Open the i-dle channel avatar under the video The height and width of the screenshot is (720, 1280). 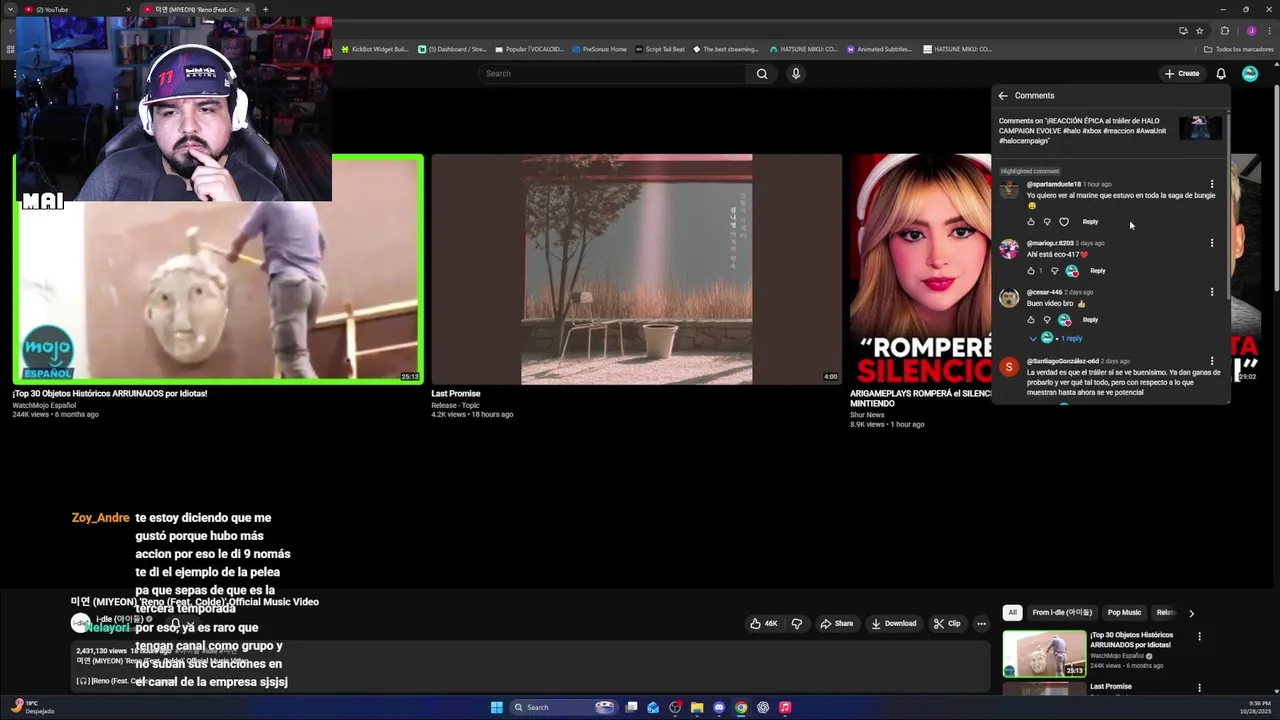click(80, 623)
